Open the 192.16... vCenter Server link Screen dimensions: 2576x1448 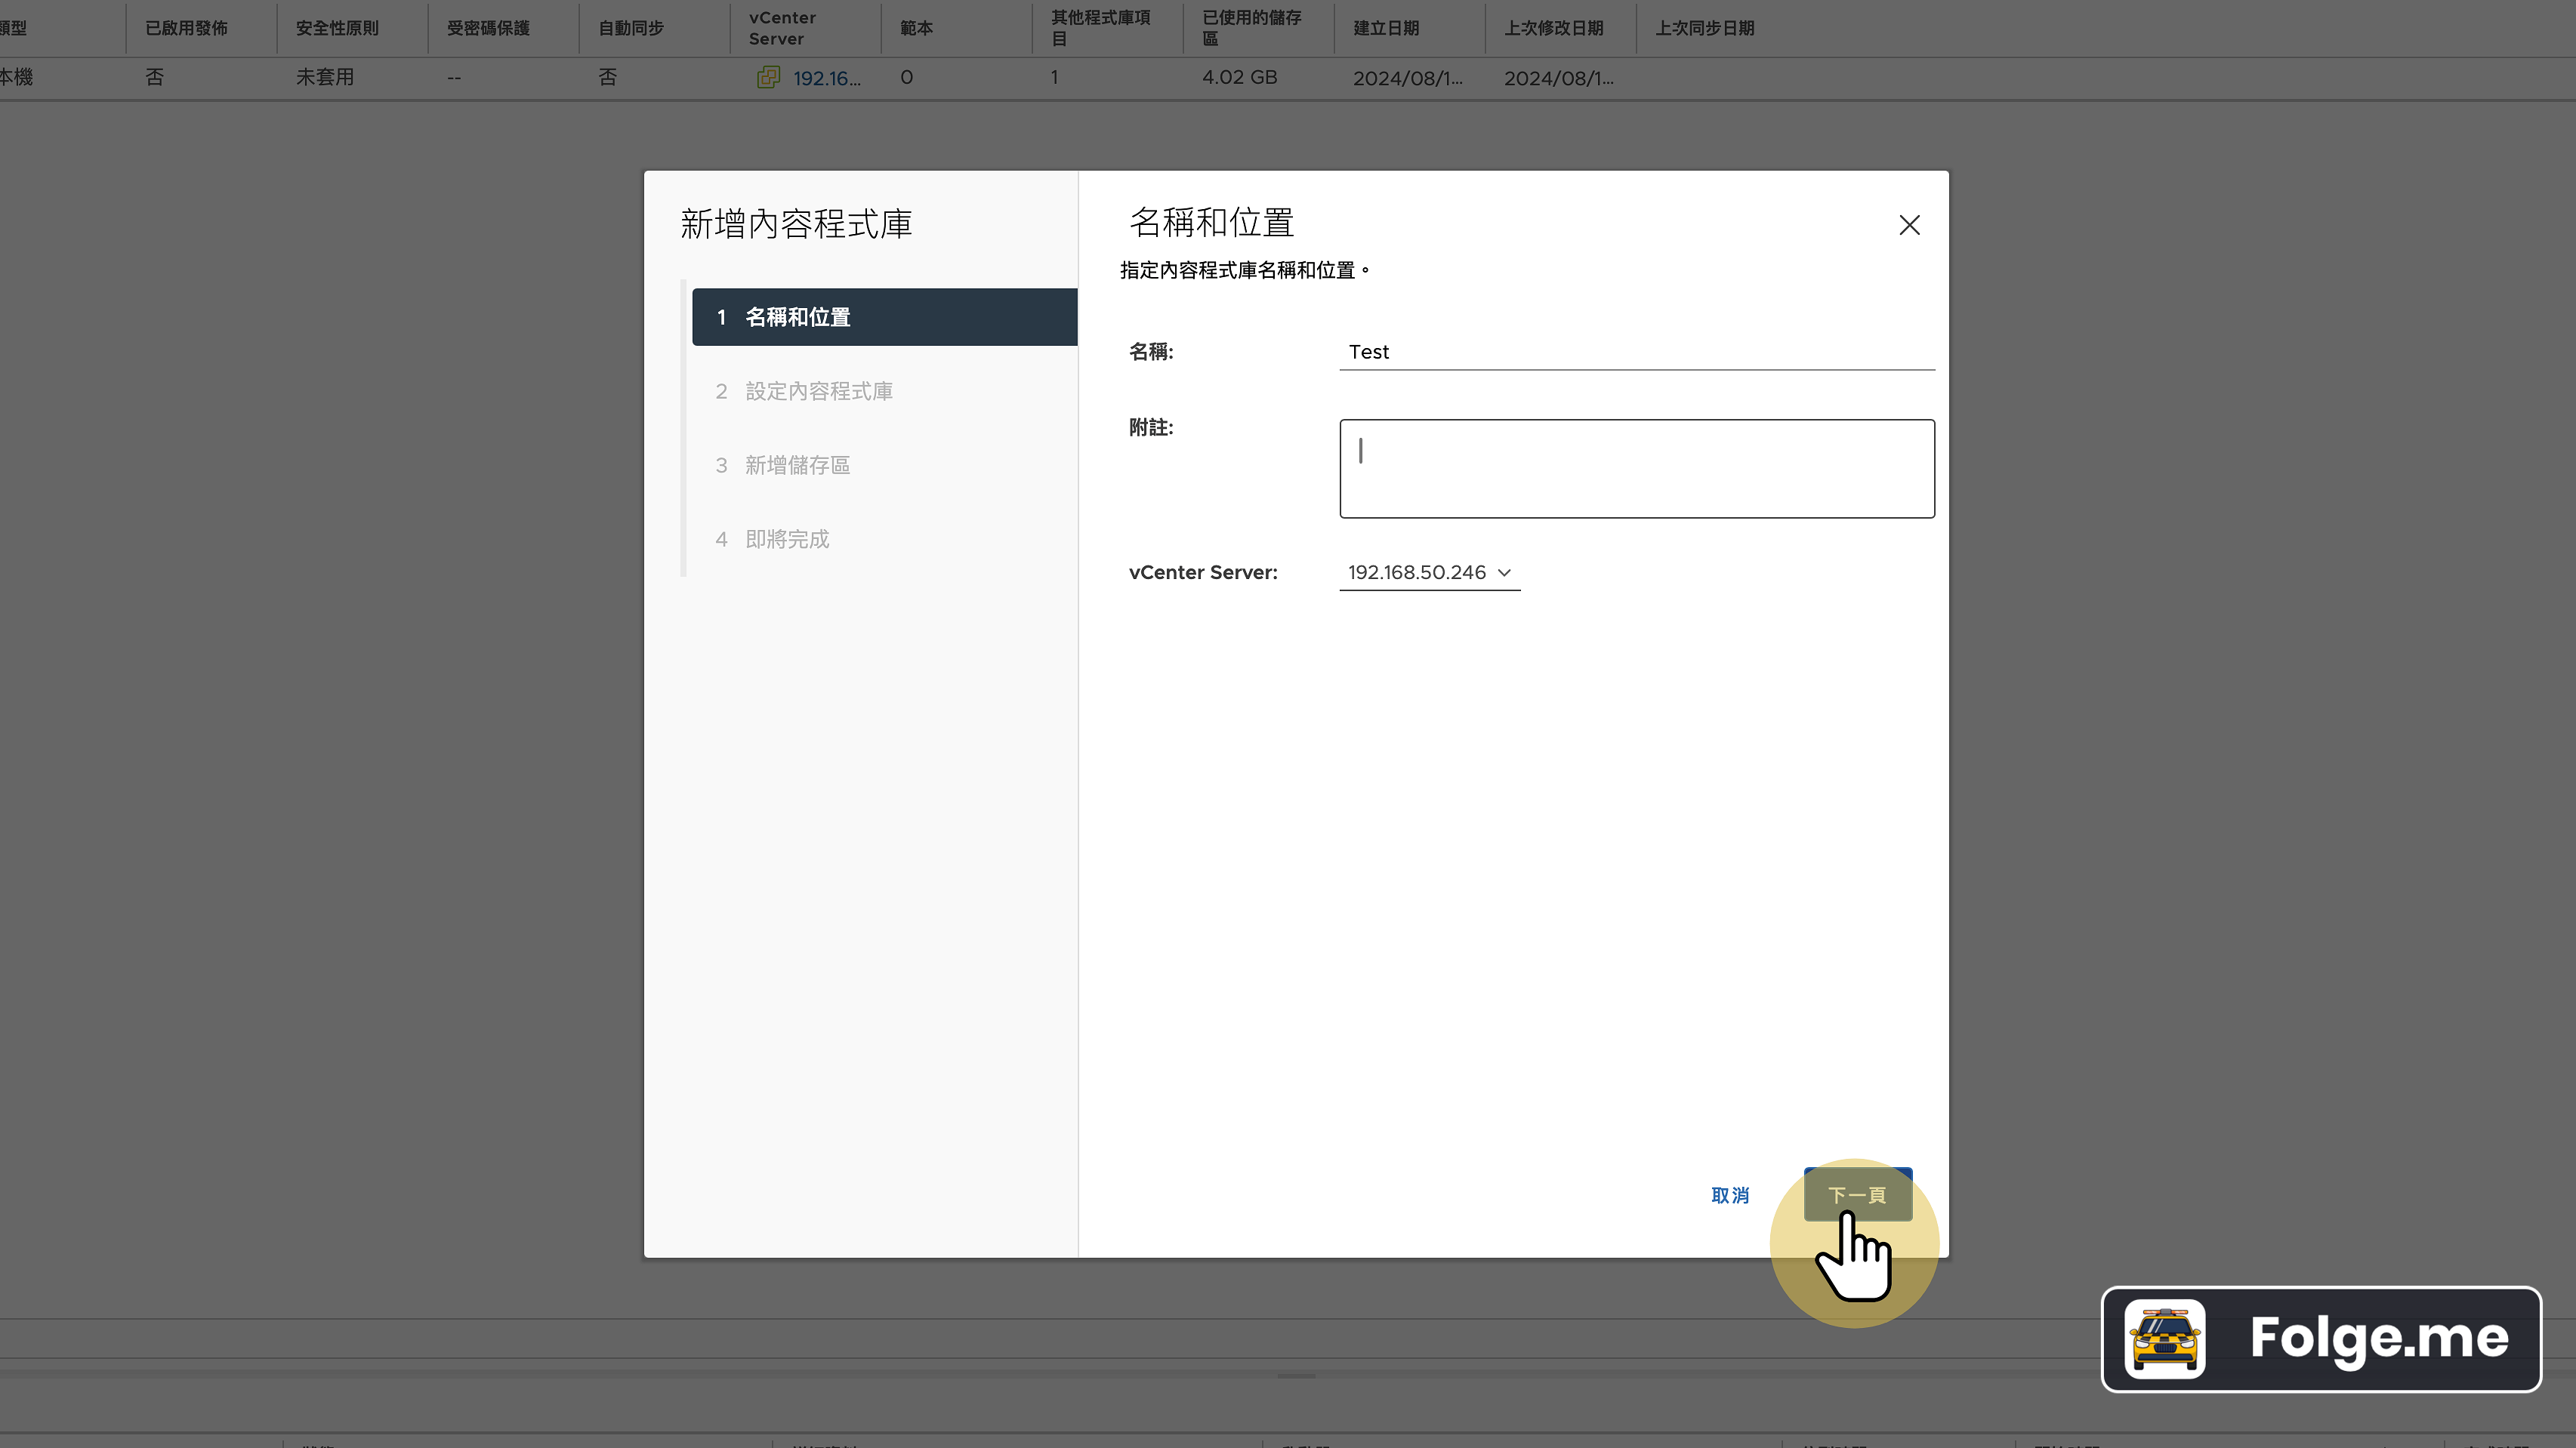click(x=826, y=78)
